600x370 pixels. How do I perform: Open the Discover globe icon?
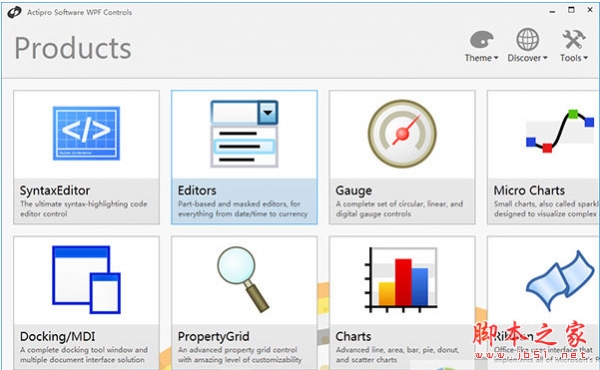pyautogui.click(x=527, y=39)
